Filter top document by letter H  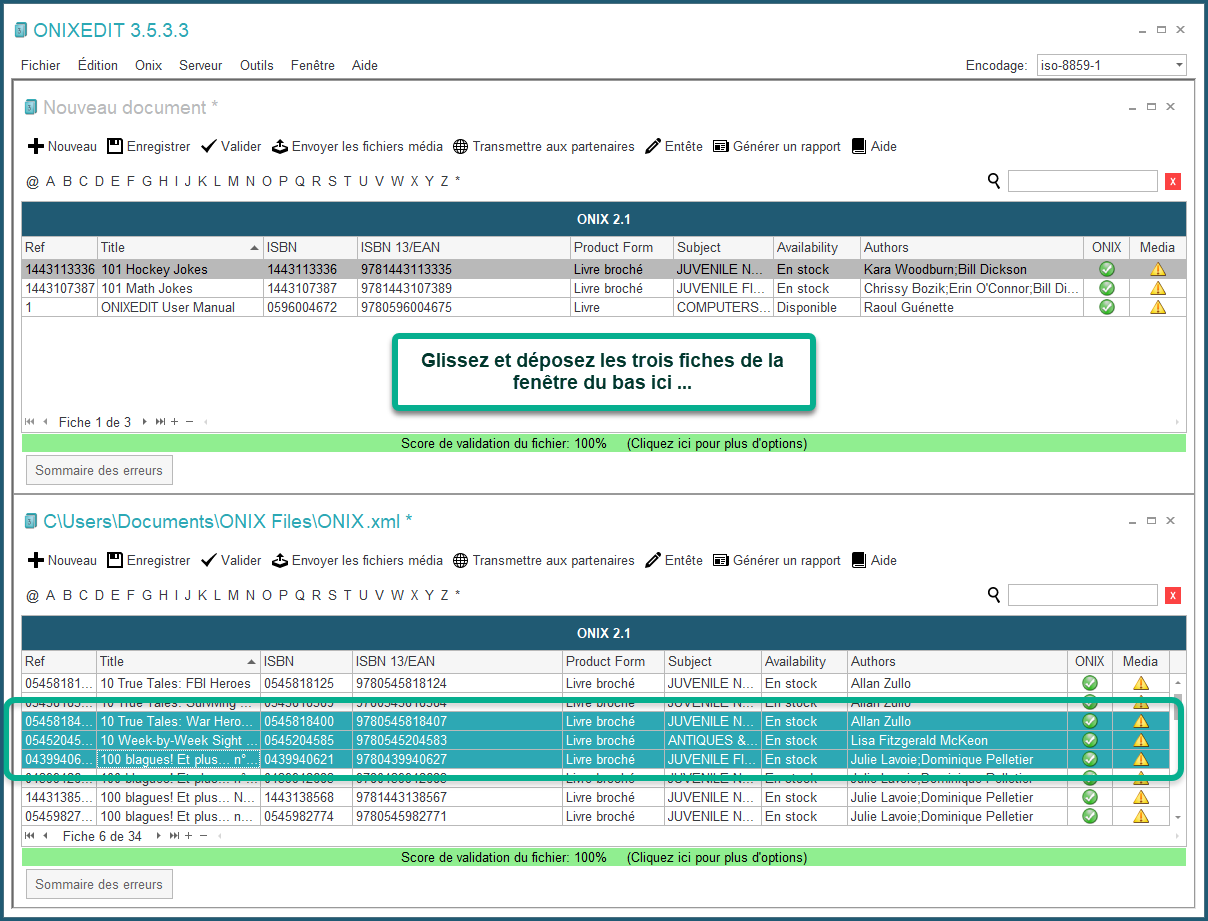(163, 181)
